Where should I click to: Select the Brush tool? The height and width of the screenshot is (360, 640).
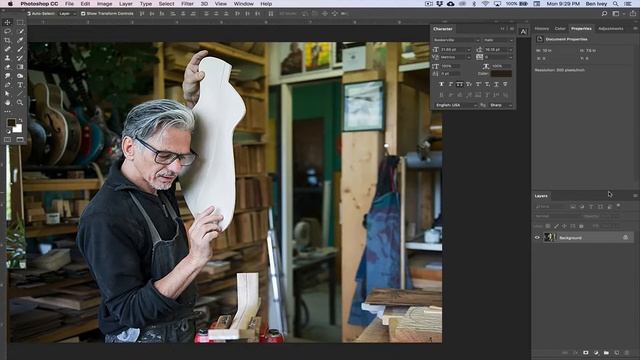[20, 49]
